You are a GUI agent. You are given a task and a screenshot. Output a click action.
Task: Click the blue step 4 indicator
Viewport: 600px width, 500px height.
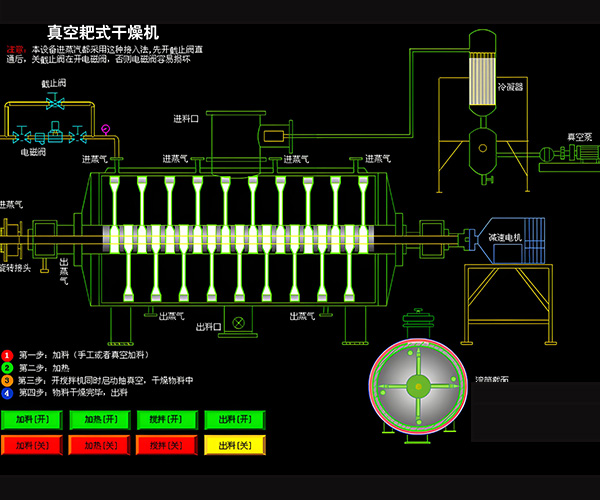coord(7,392)
